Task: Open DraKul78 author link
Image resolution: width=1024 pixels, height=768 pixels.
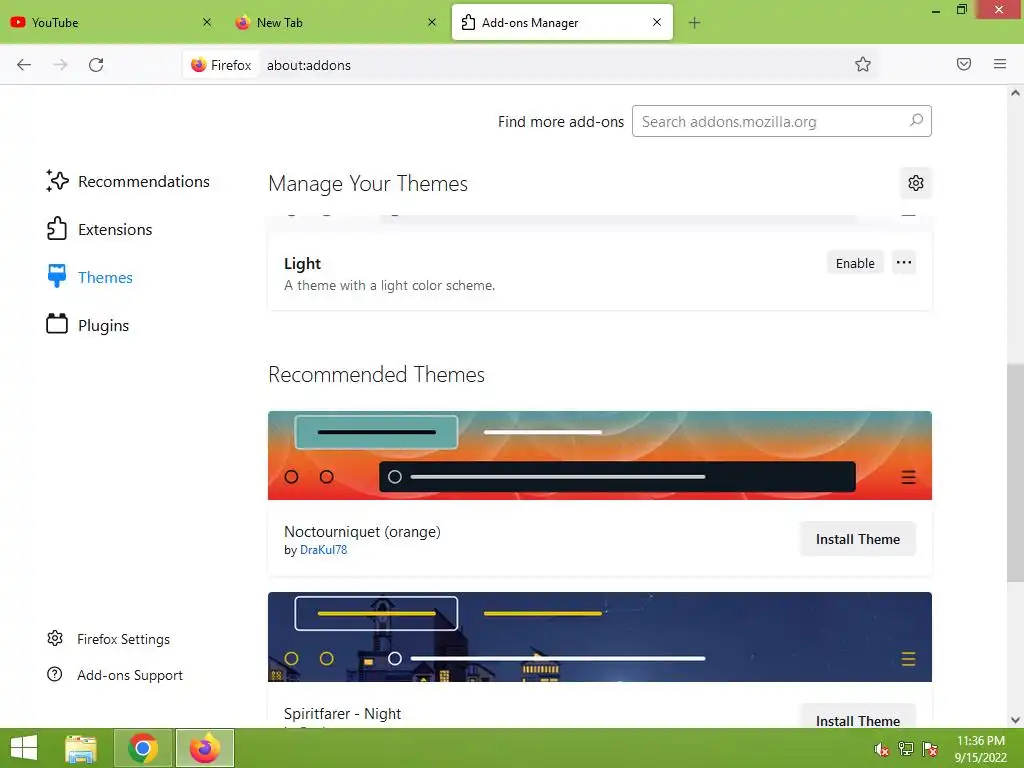Action: coord(323,550)
